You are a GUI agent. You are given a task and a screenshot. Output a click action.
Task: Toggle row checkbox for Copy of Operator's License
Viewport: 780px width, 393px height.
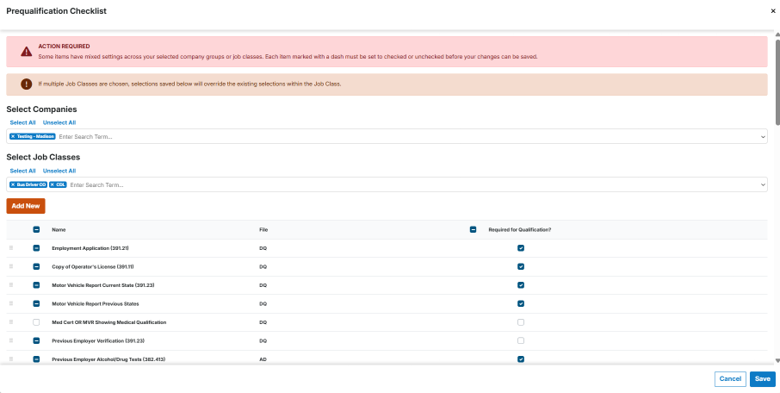pyautogui.click(x=36, y=267)
